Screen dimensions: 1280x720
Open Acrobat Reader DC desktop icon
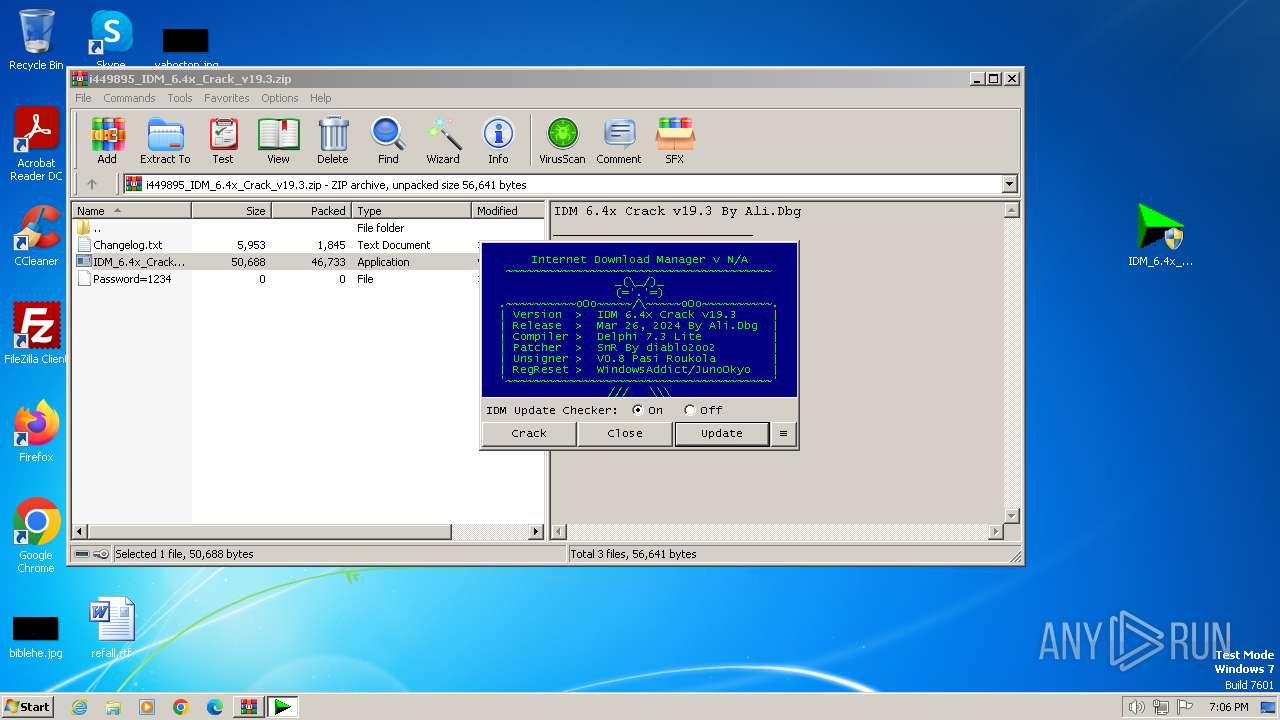(x=36, y=145)
